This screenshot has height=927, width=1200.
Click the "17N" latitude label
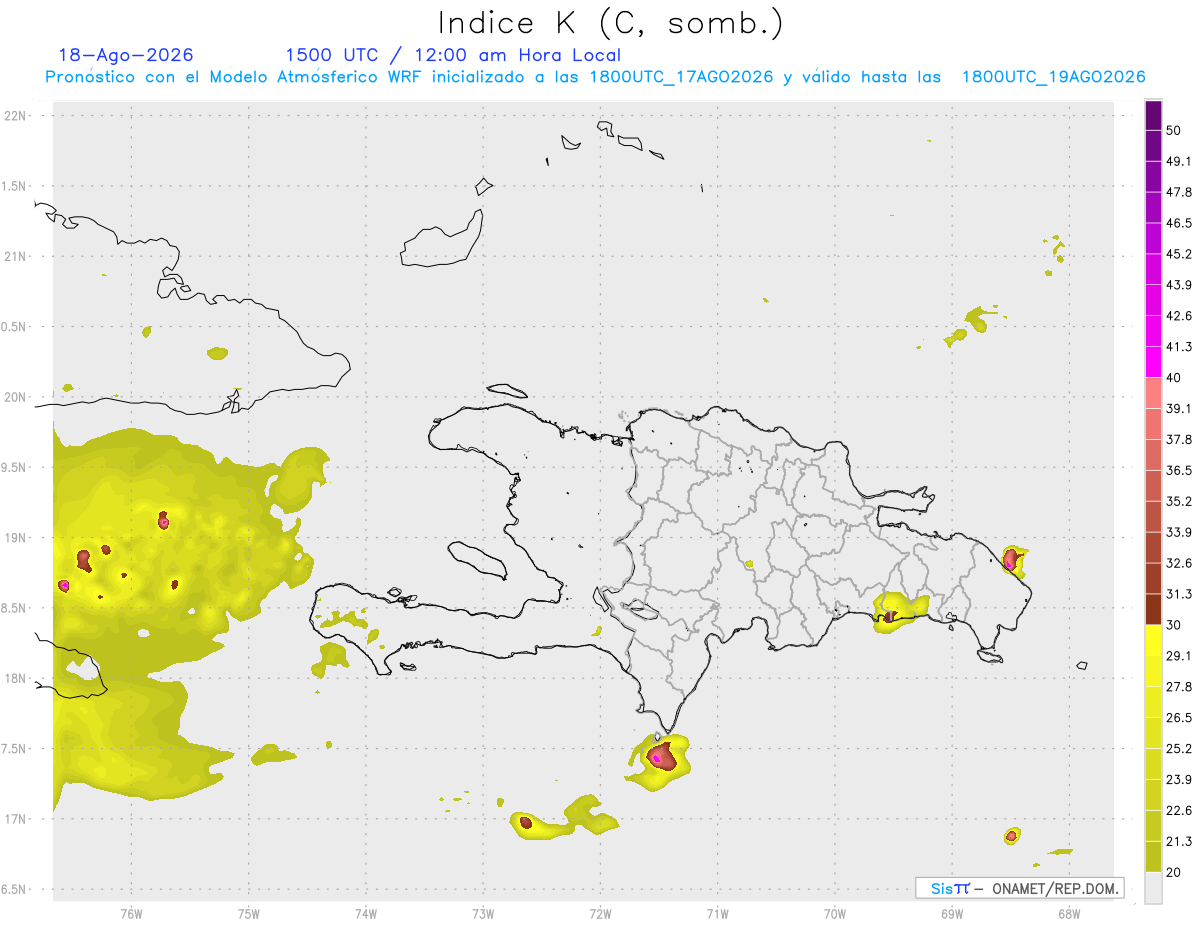pyautogui.click(x=16, y=819)
